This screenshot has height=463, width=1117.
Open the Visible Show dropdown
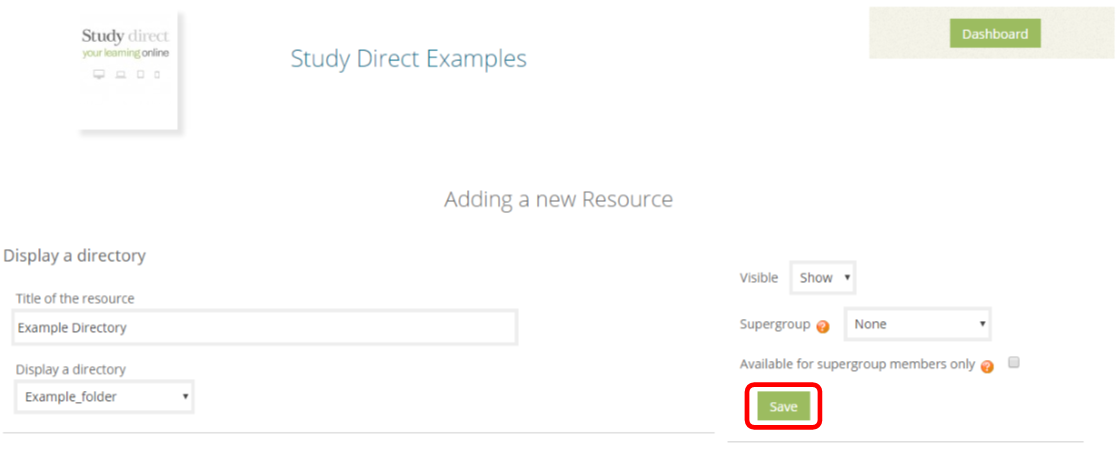[x=823, y=278]
